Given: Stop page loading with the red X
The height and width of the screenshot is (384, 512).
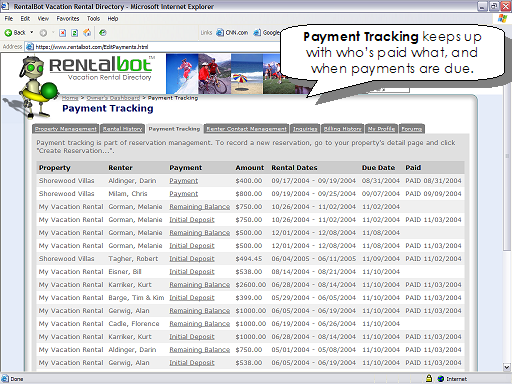Looking at the screenshot, I should pyautogui.click(x=62, y=33).
